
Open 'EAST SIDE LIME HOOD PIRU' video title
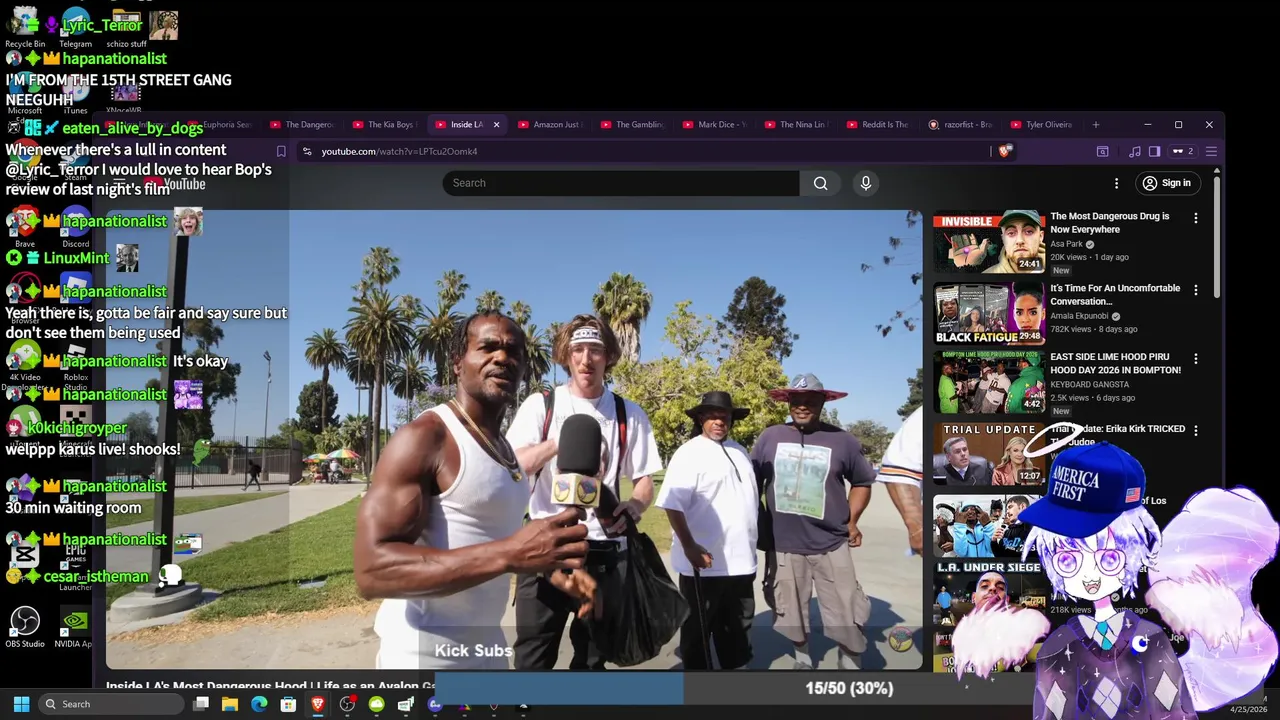pos(1115,364)
